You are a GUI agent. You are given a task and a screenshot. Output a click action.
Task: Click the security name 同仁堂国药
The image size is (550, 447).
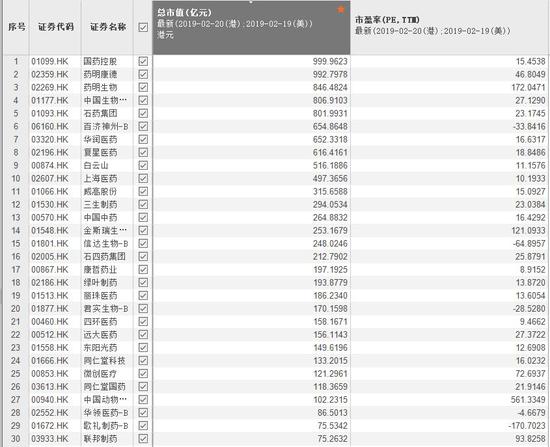coord(104,386)
